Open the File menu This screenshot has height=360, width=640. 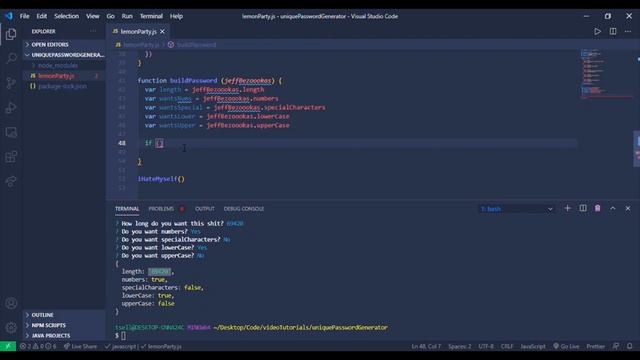24,16
